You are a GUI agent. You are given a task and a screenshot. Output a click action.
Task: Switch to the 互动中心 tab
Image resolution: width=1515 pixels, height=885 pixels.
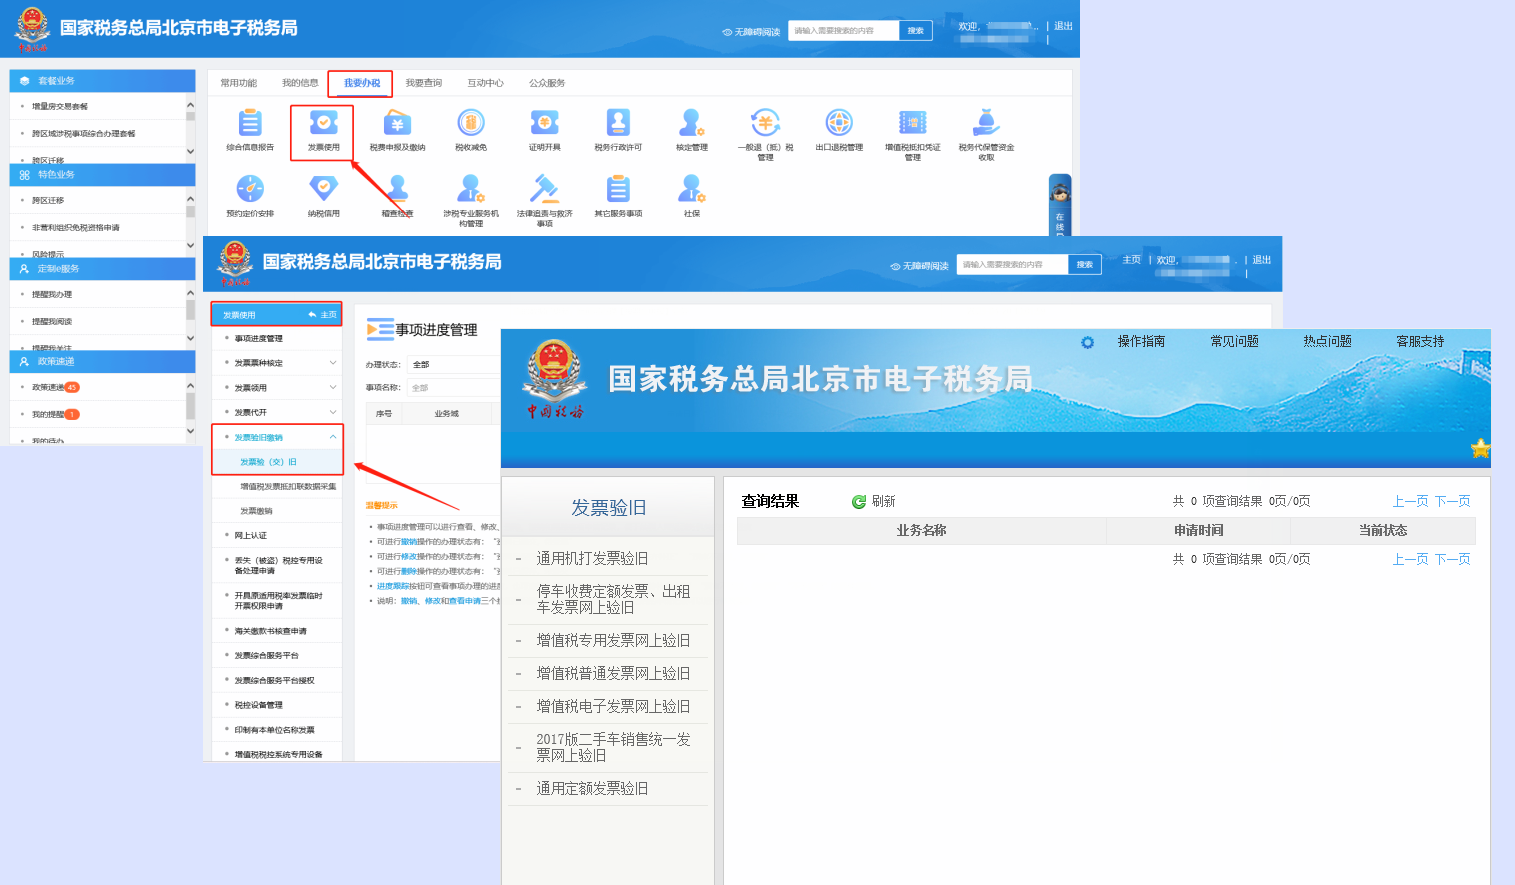click(x=485, y=83)
